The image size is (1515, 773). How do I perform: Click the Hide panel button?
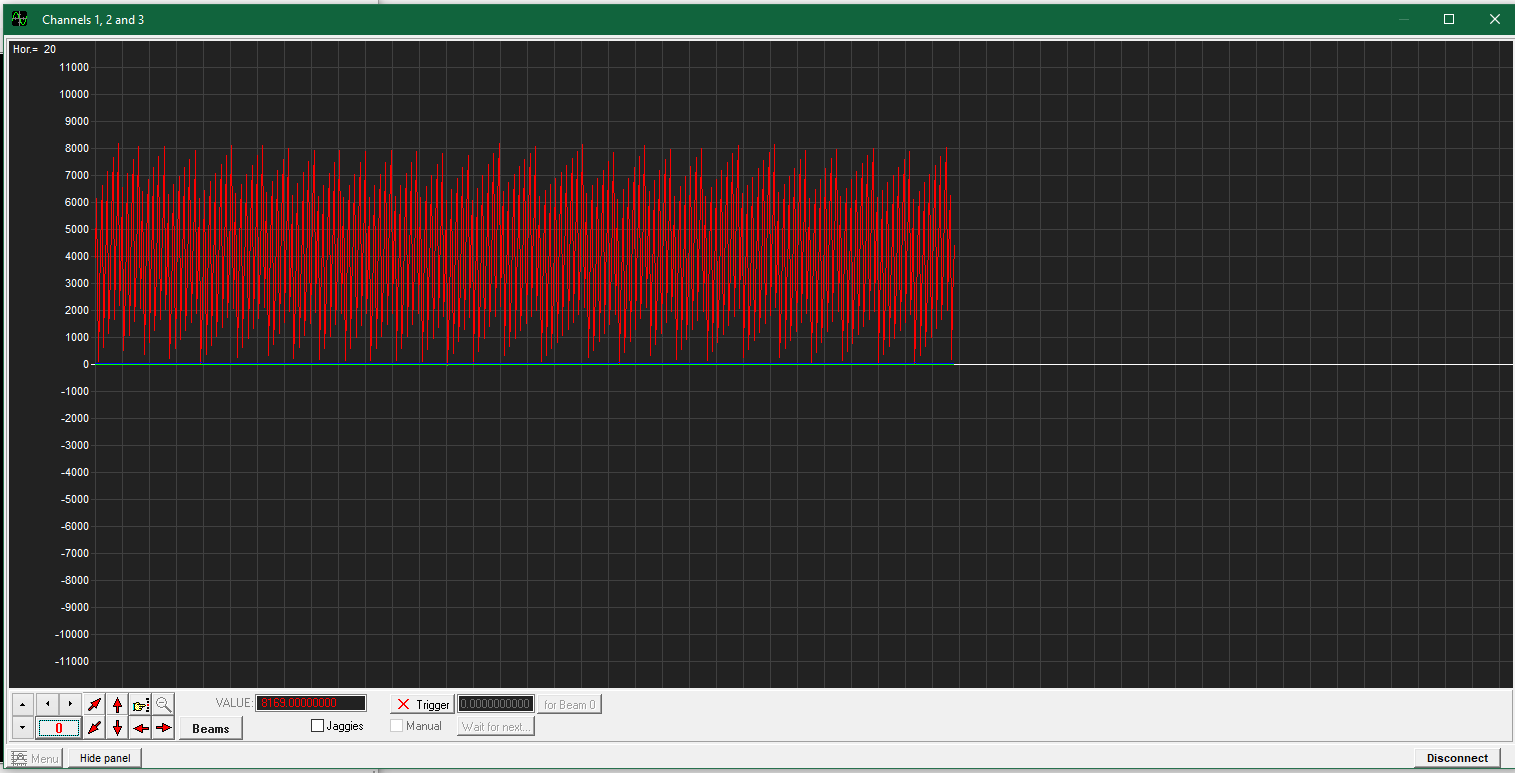coord(105,758)
